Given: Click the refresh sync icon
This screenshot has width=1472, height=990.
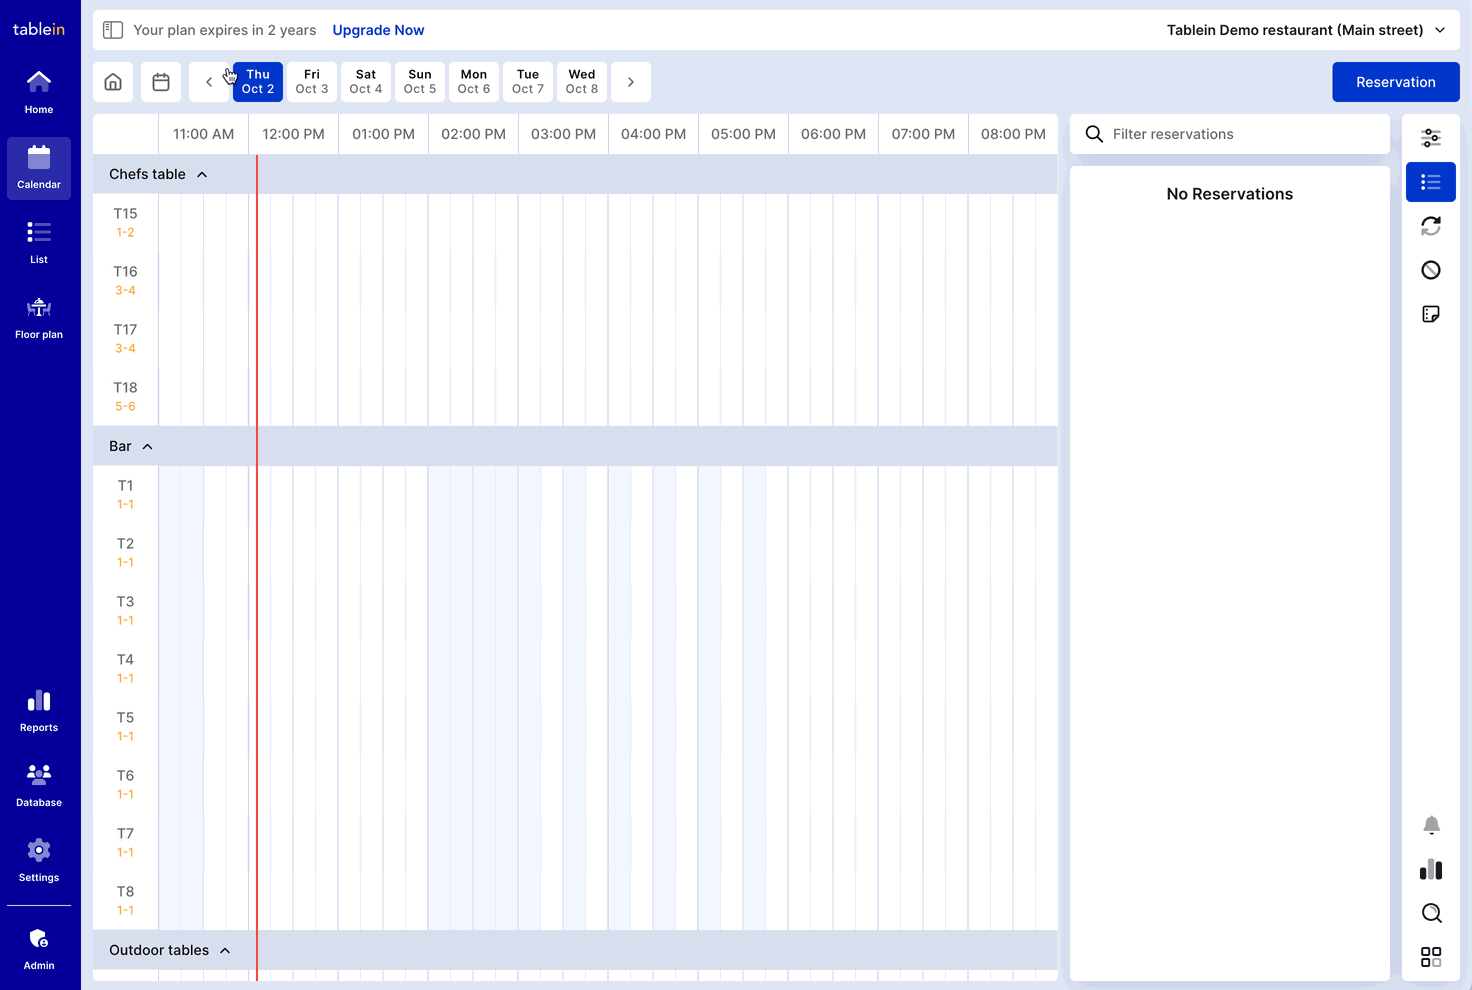Looking at the screenshot, I should point(1431,226).
